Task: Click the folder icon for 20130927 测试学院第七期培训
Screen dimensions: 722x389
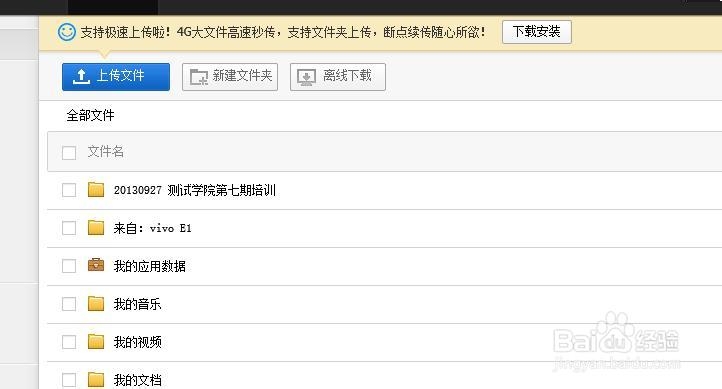Action: 96,189
